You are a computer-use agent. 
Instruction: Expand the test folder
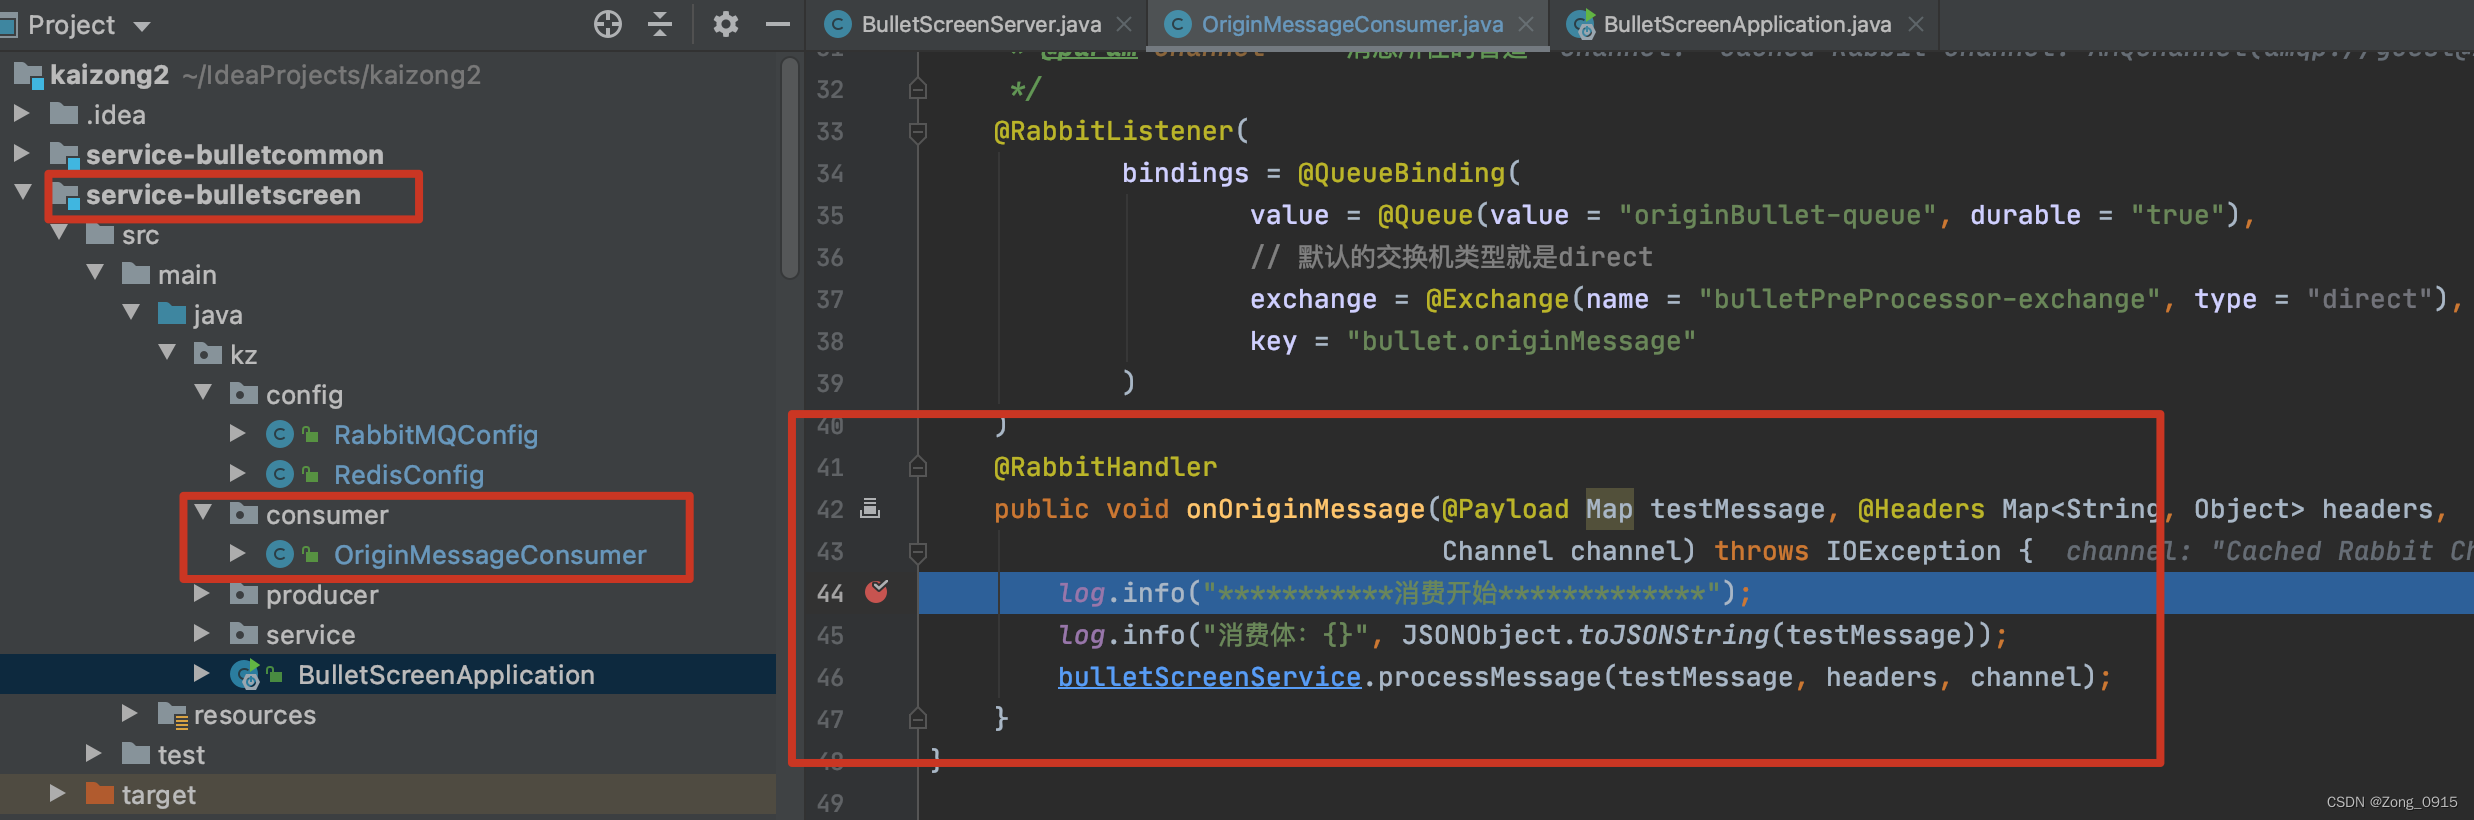[93, 753]
